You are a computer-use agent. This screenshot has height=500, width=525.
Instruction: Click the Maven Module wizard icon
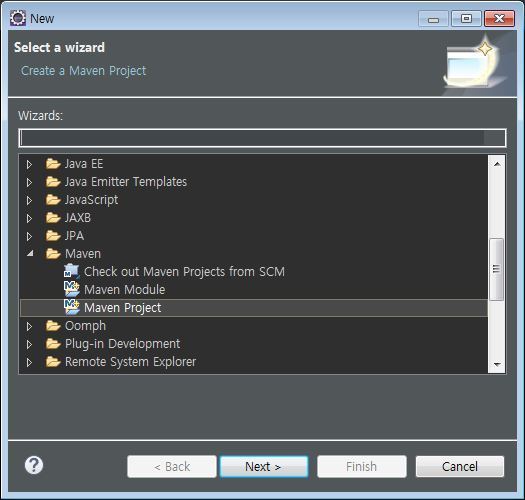click(x=72, y=289)
